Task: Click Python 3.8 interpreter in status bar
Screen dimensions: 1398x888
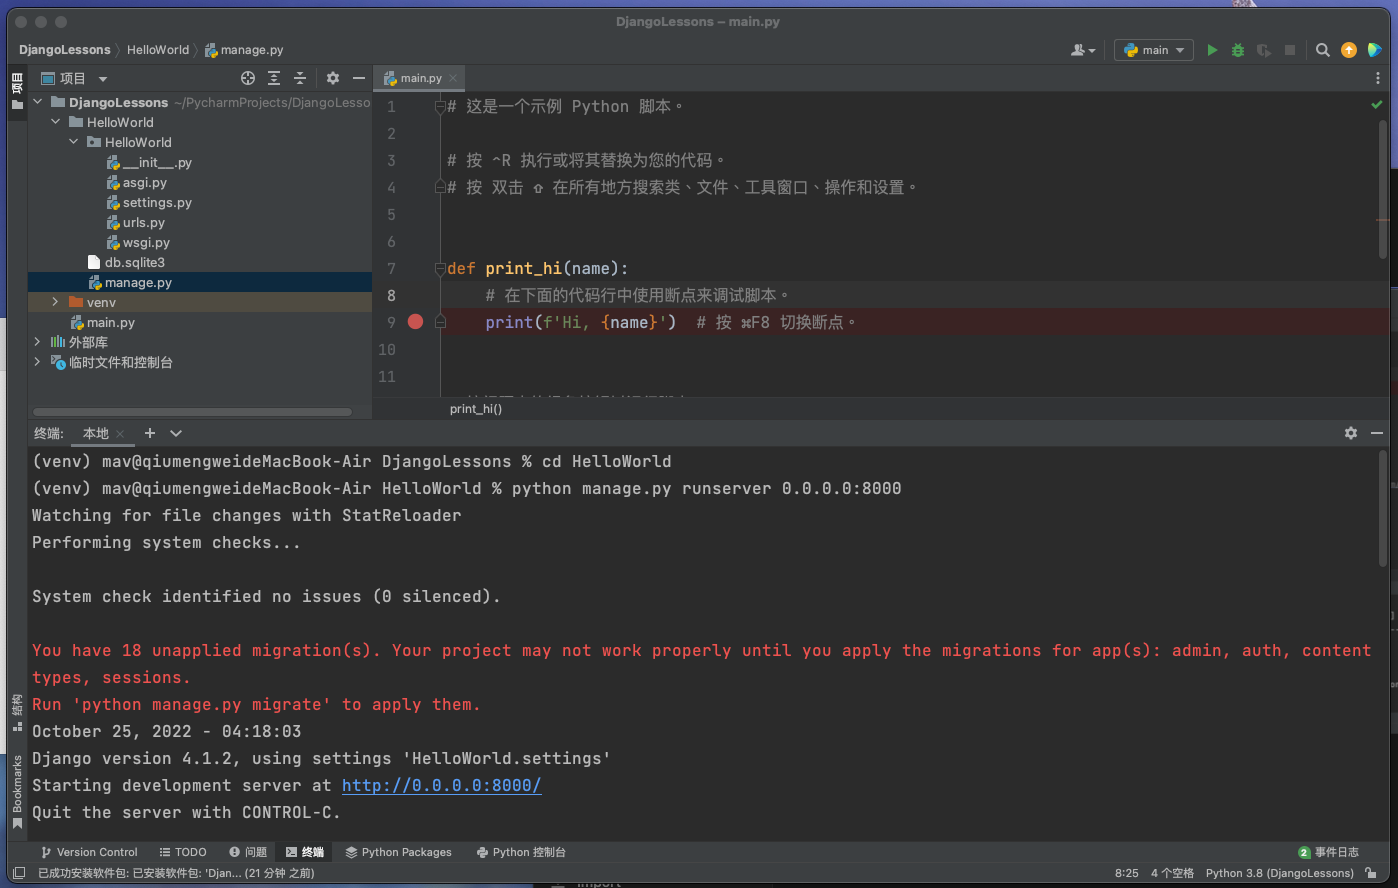Action: 1279,873
